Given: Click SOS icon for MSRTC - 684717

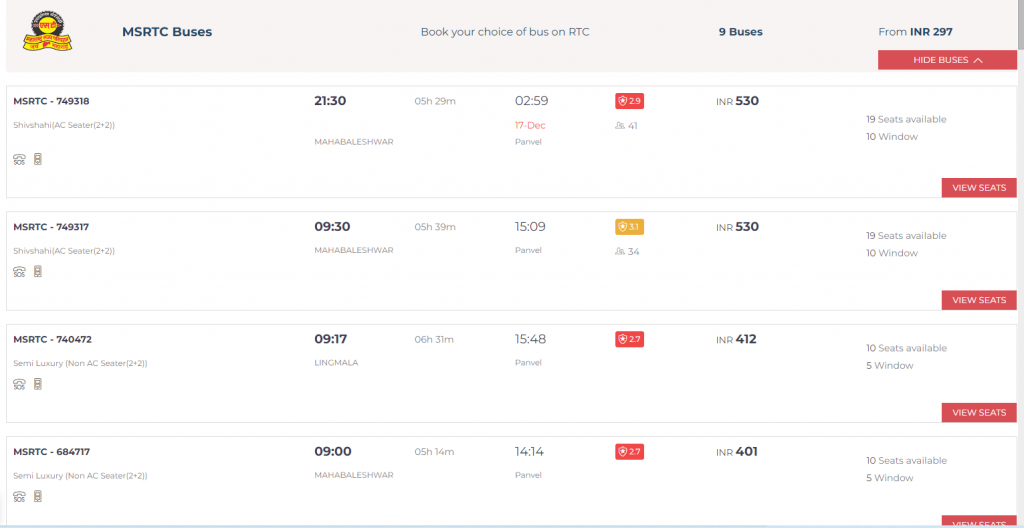Looking at the screenshot, I should click(19, 497).
